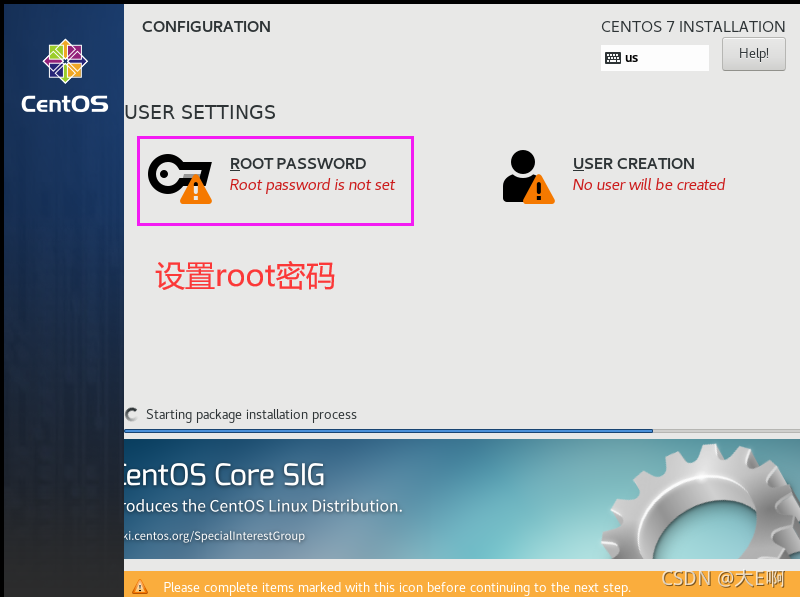Viewport: 800px width, 597px height.
Task: Click the USER SETTINGS heading
Action: click(x=200, y=112)
